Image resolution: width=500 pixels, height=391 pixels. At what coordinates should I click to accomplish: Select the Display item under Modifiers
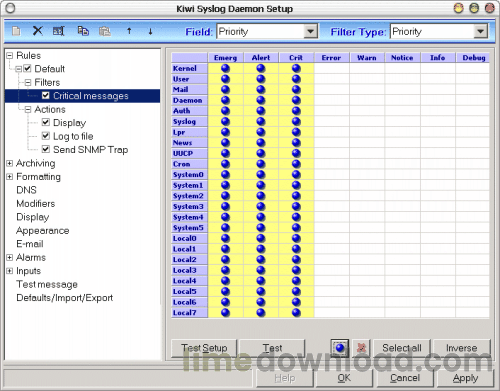[33, 217]
